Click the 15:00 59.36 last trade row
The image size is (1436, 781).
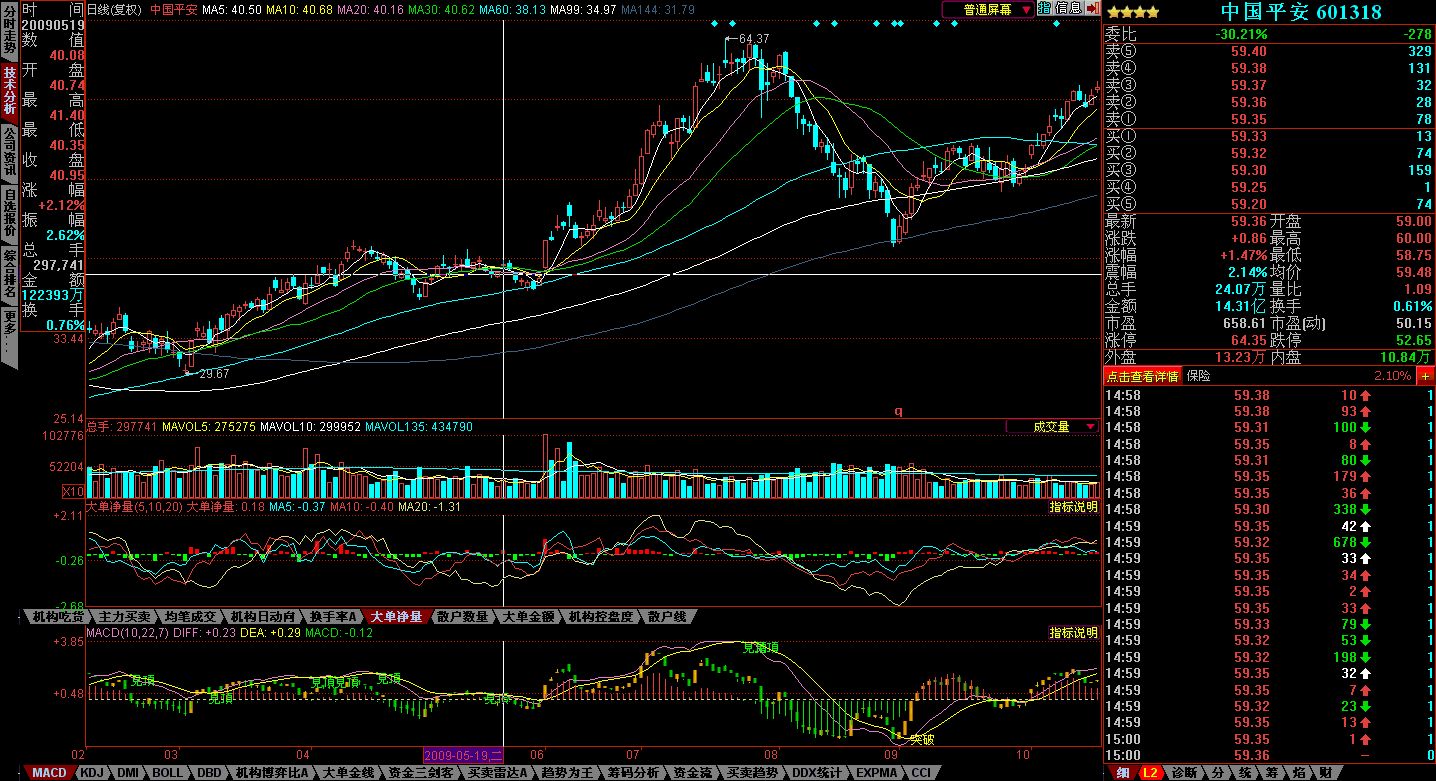point(1268,755)
